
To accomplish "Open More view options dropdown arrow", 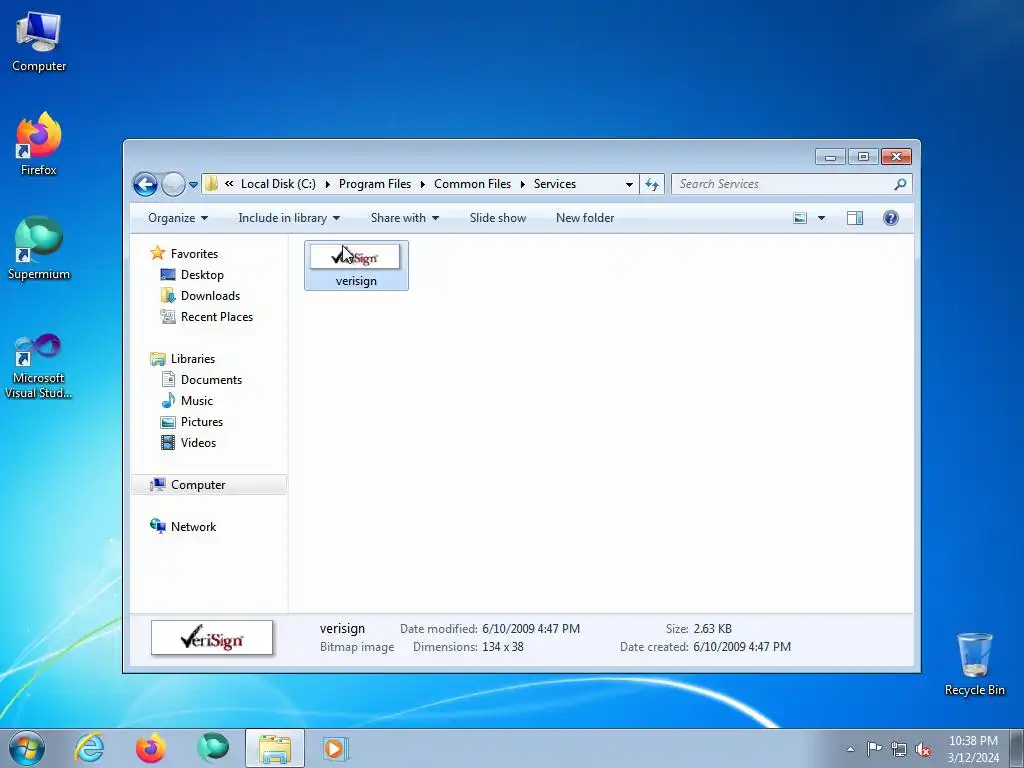I will 822,218.
